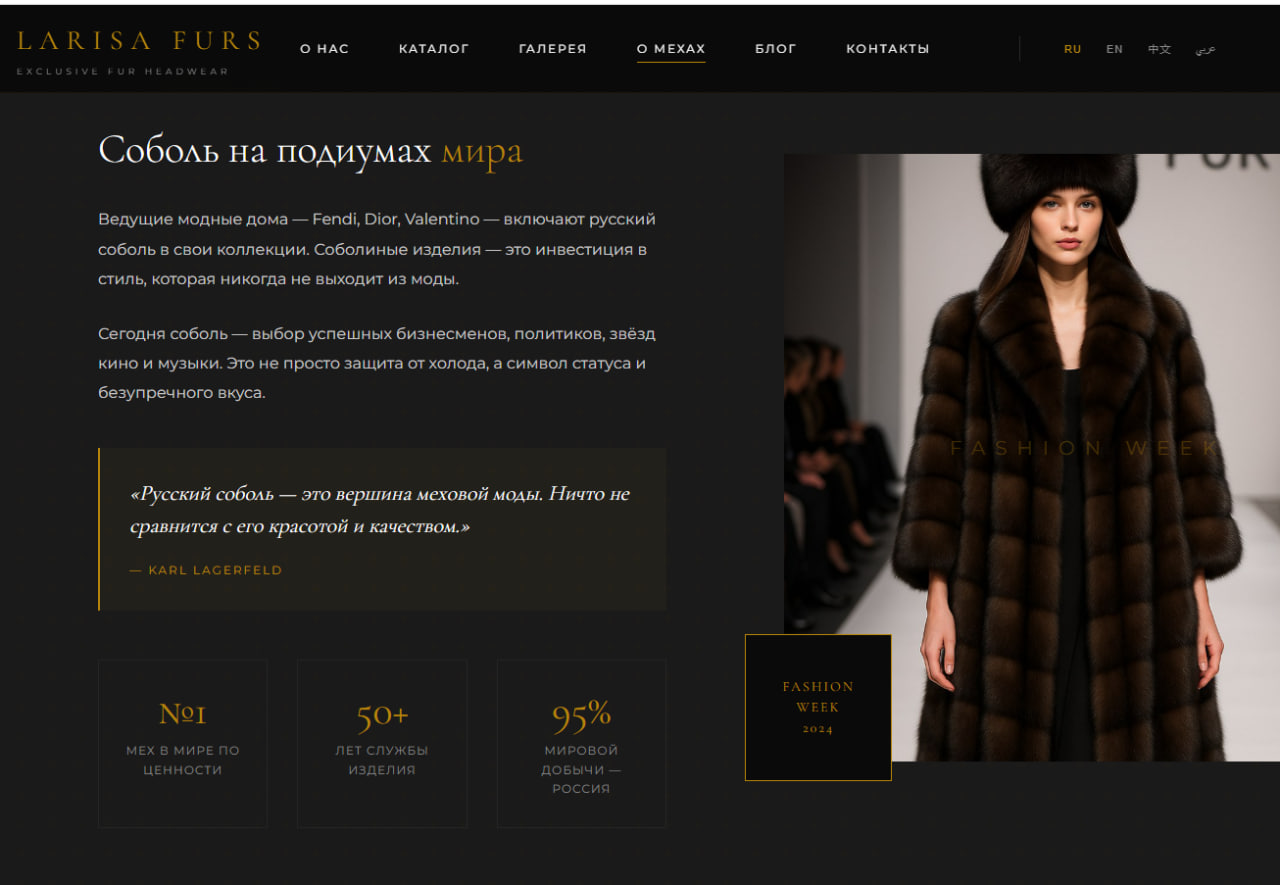1280x885 pixels.
Task: Select the Chinese language option
Action: point(1158,49)
